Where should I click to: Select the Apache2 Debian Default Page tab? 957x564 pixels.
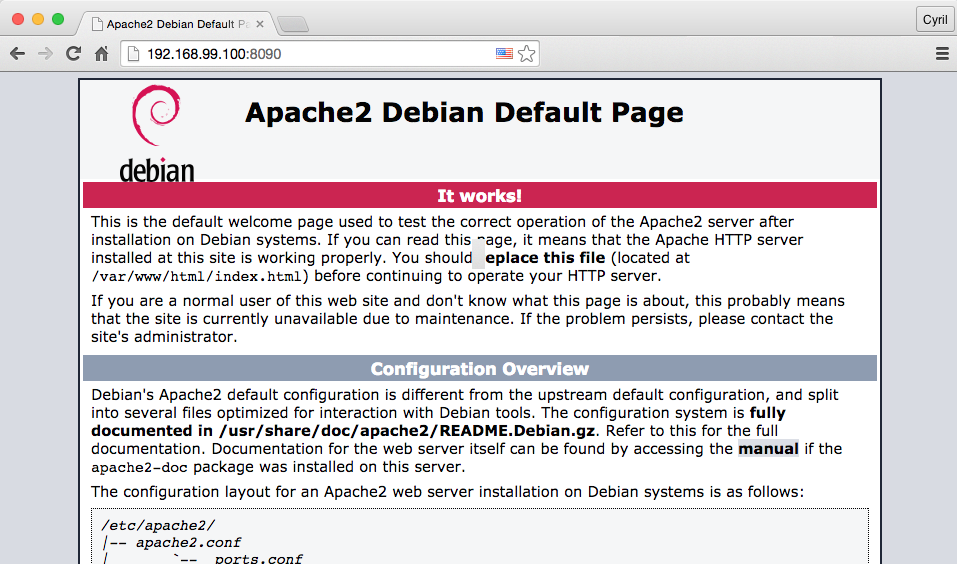click(174, 24)
